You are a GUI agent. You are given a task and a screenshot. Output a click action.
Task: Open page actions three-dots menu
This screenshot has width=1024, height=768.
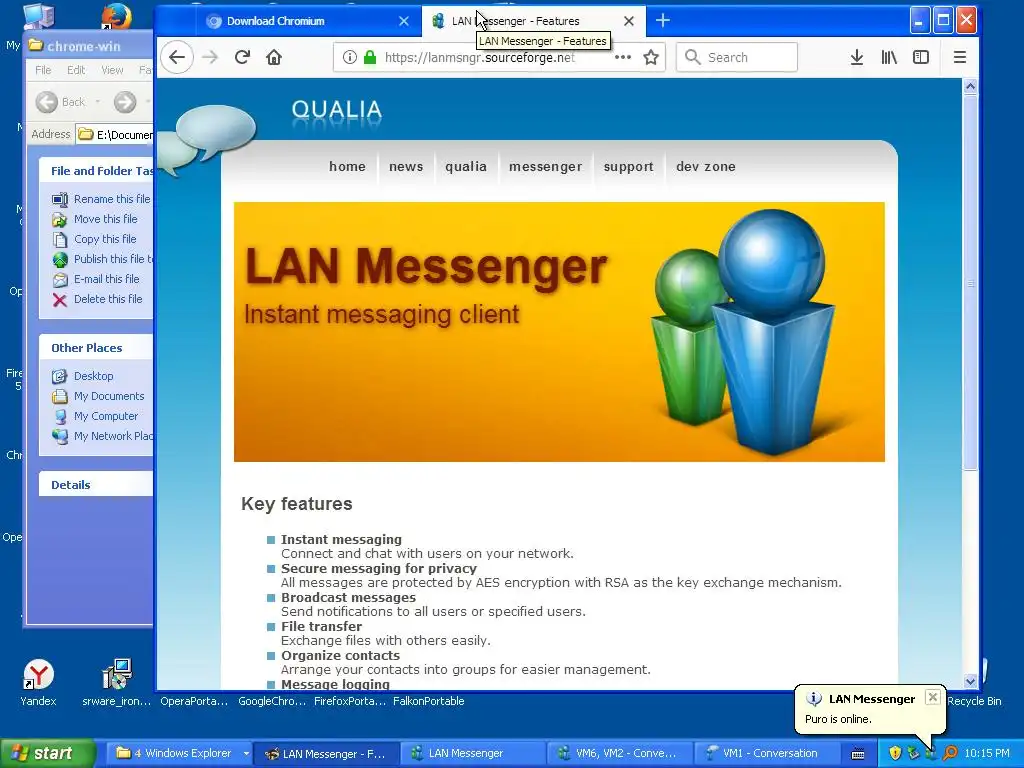(623, 57)
